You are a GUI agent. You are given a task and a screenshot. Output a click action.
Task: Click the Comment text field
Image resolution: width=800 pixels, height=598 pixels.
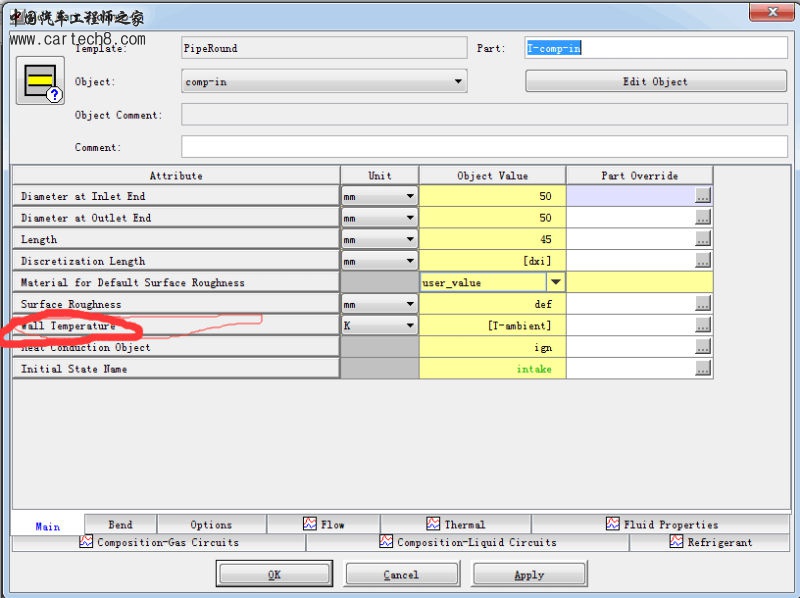484,147
